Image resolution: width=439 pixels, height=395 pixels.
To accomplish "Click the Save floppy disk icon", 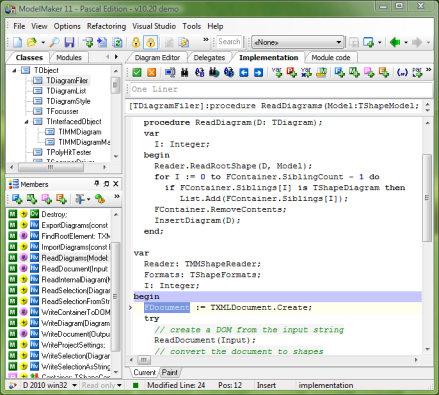I will point(69,42).
